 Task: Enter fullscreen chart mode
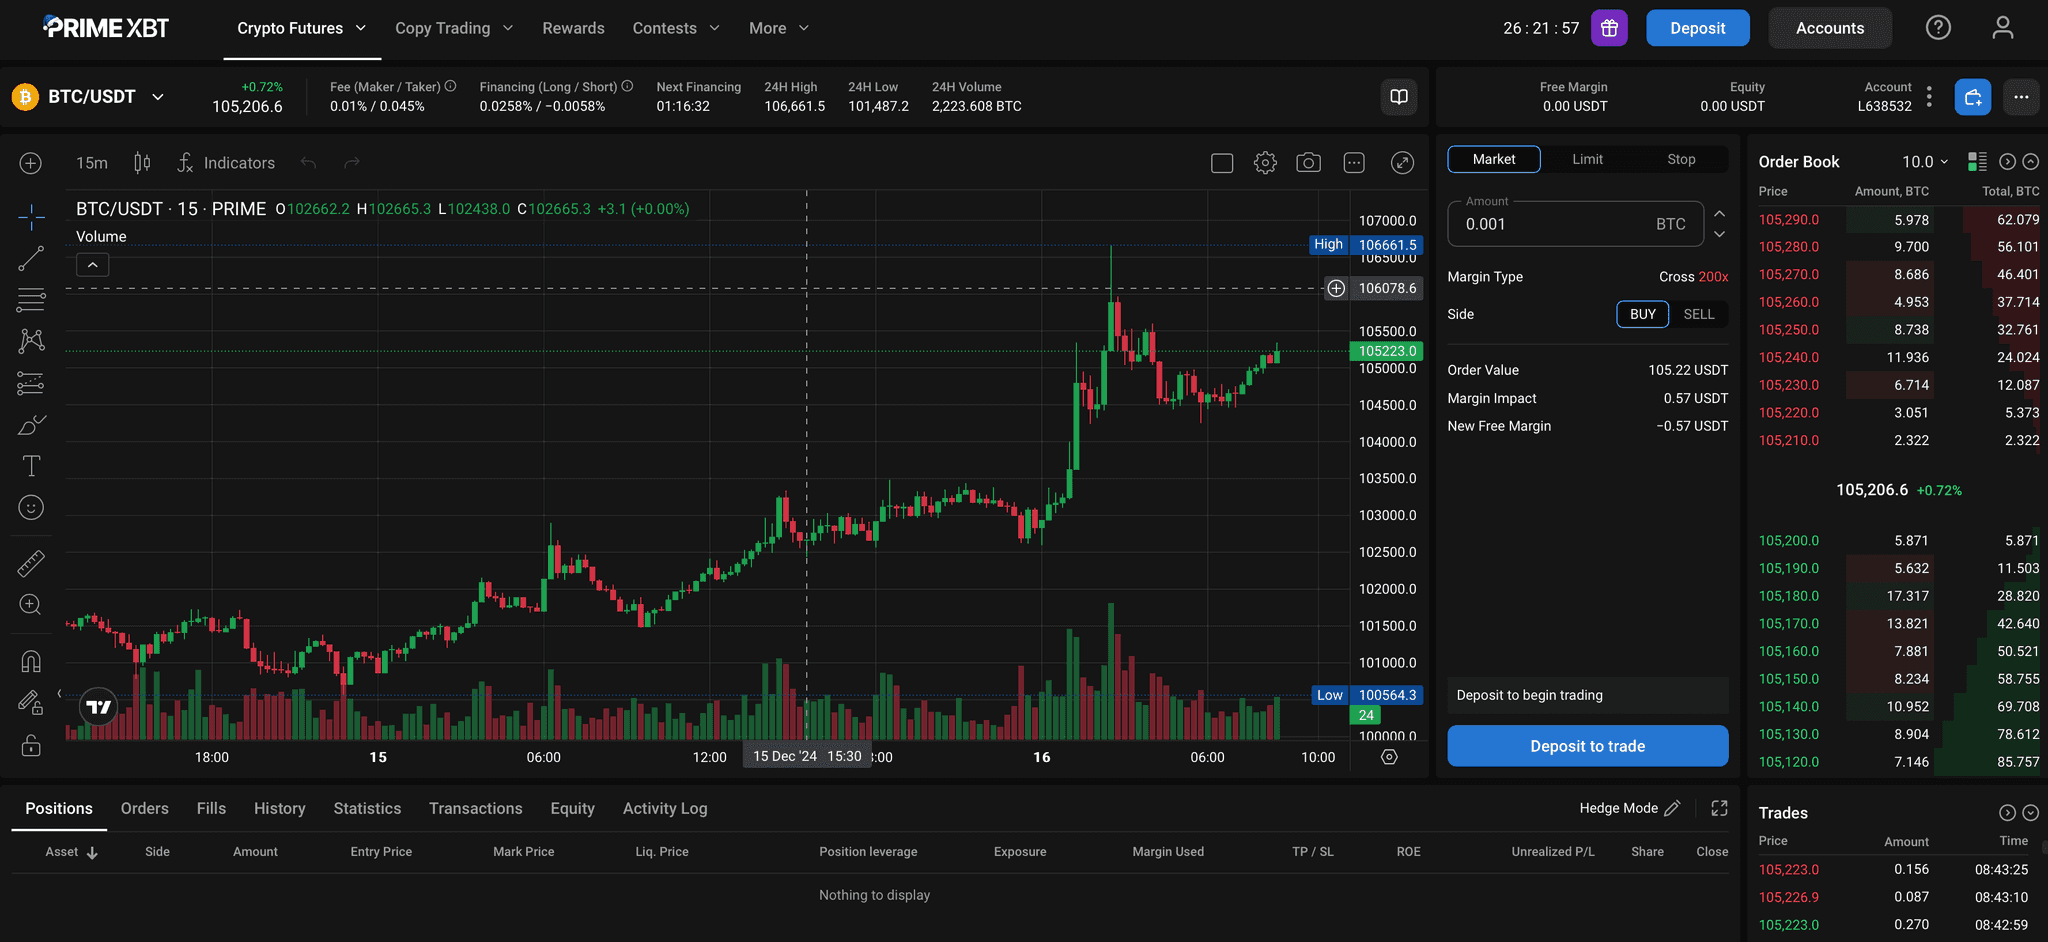click(1402, 163)
